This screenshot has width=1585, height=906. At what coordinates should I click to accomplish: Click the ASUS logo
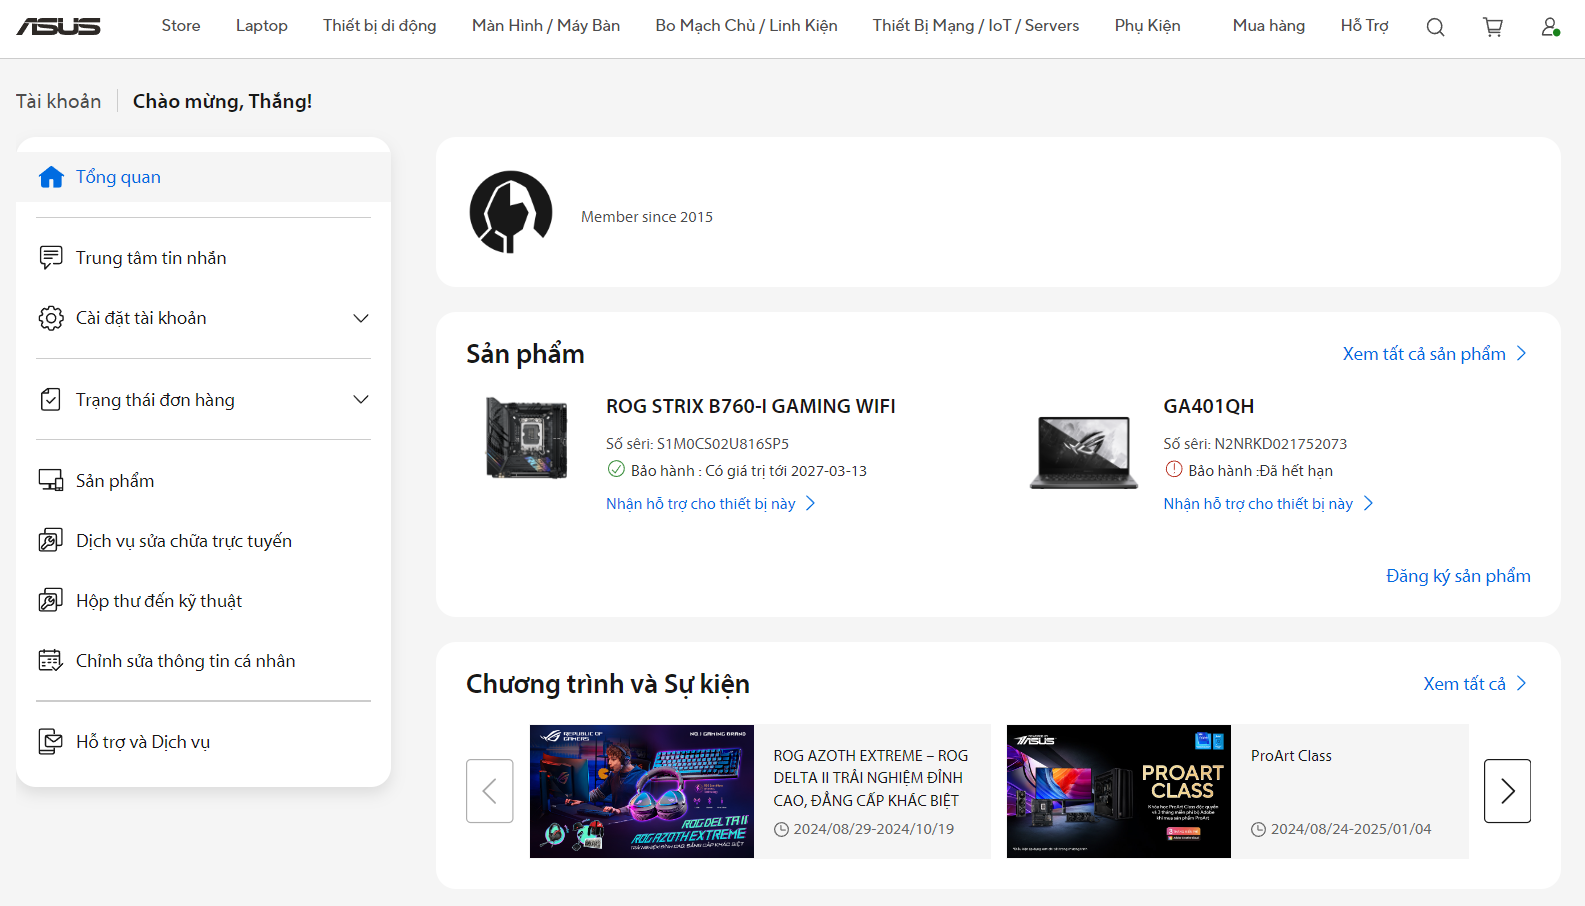tap(58, 26)
